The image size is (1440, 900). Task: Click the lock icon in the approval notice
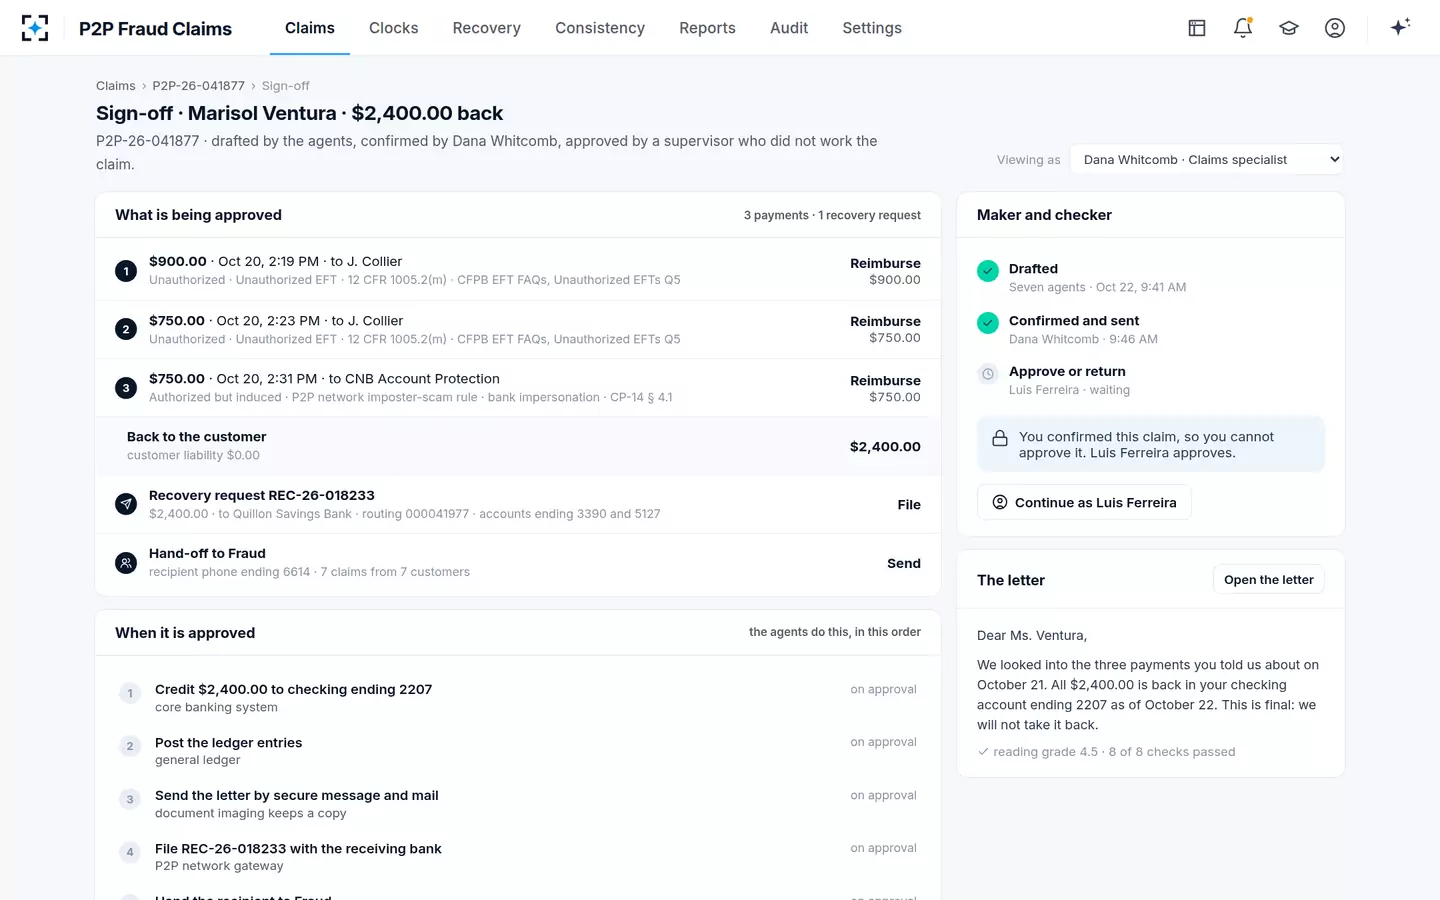pos(999,438)
